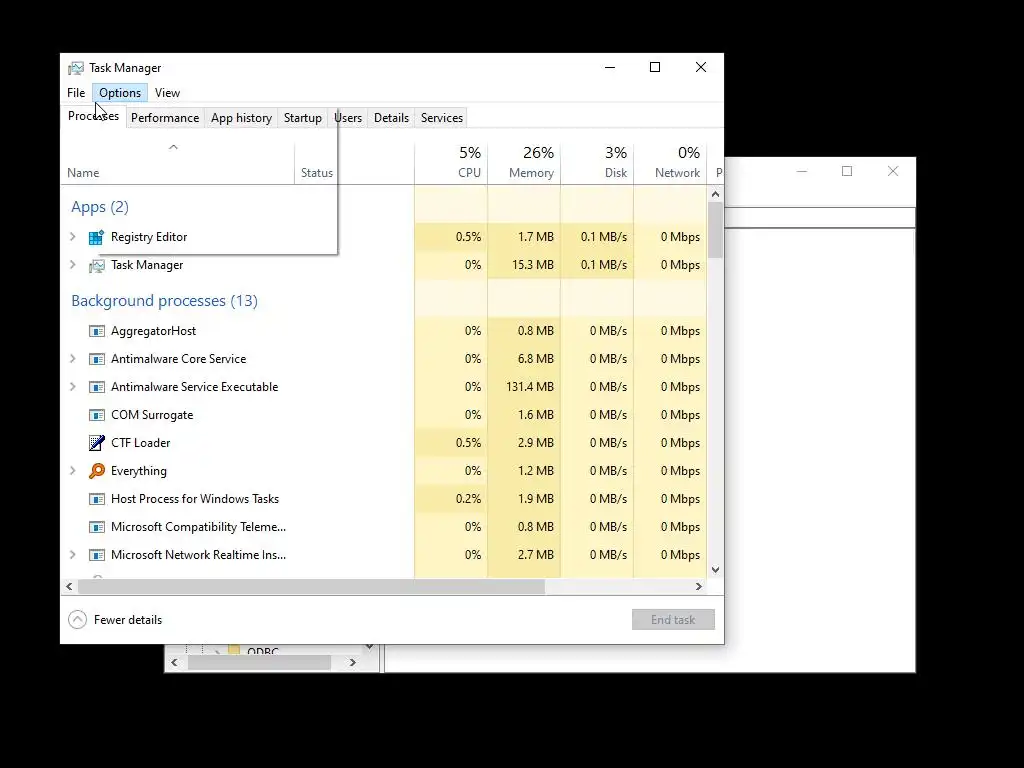
Task: Select Host Process for Windows Tasks name
Action: (x=195, y=499)
